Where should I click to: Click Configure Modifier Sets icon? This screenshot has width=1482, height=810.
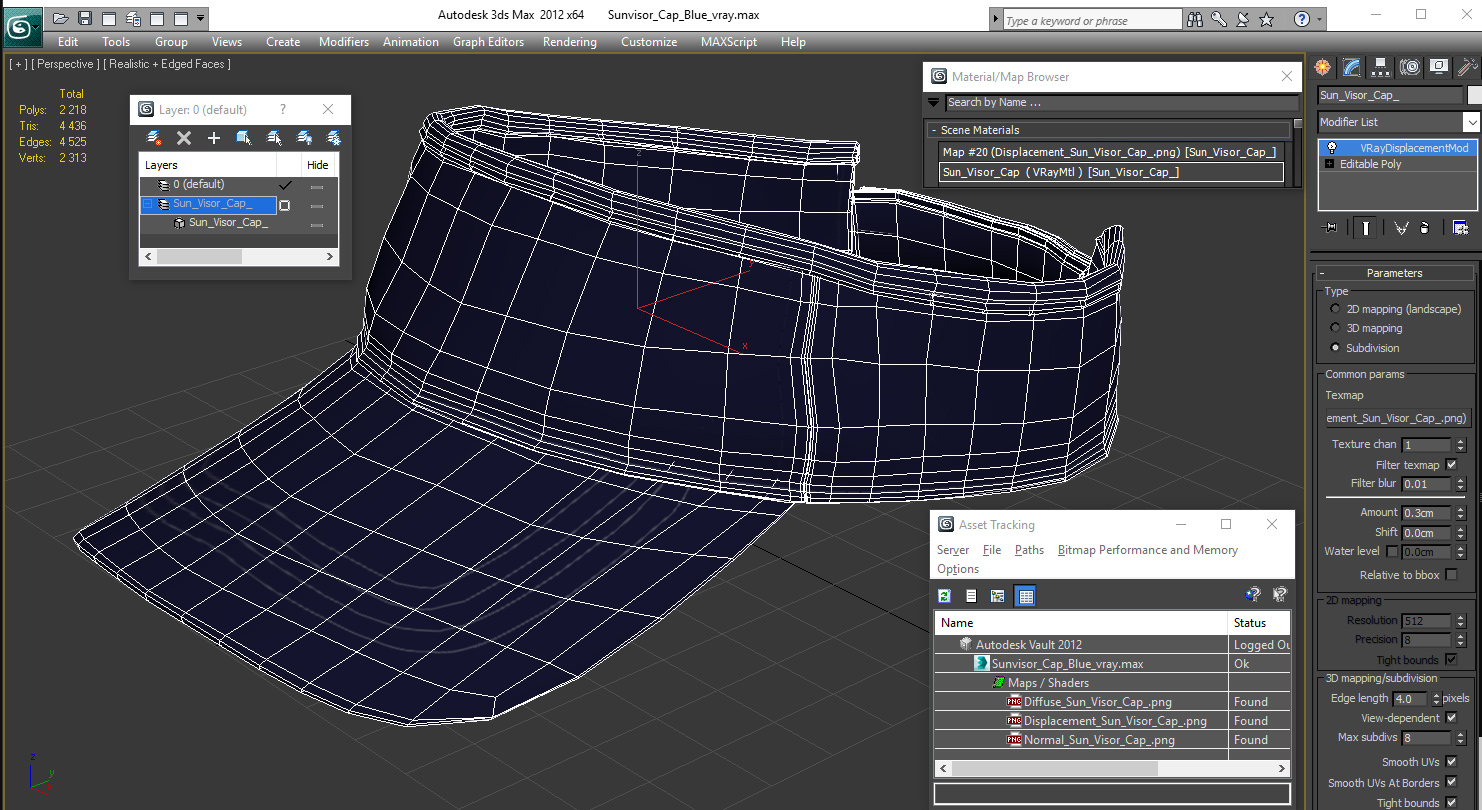click(1461, 228)
